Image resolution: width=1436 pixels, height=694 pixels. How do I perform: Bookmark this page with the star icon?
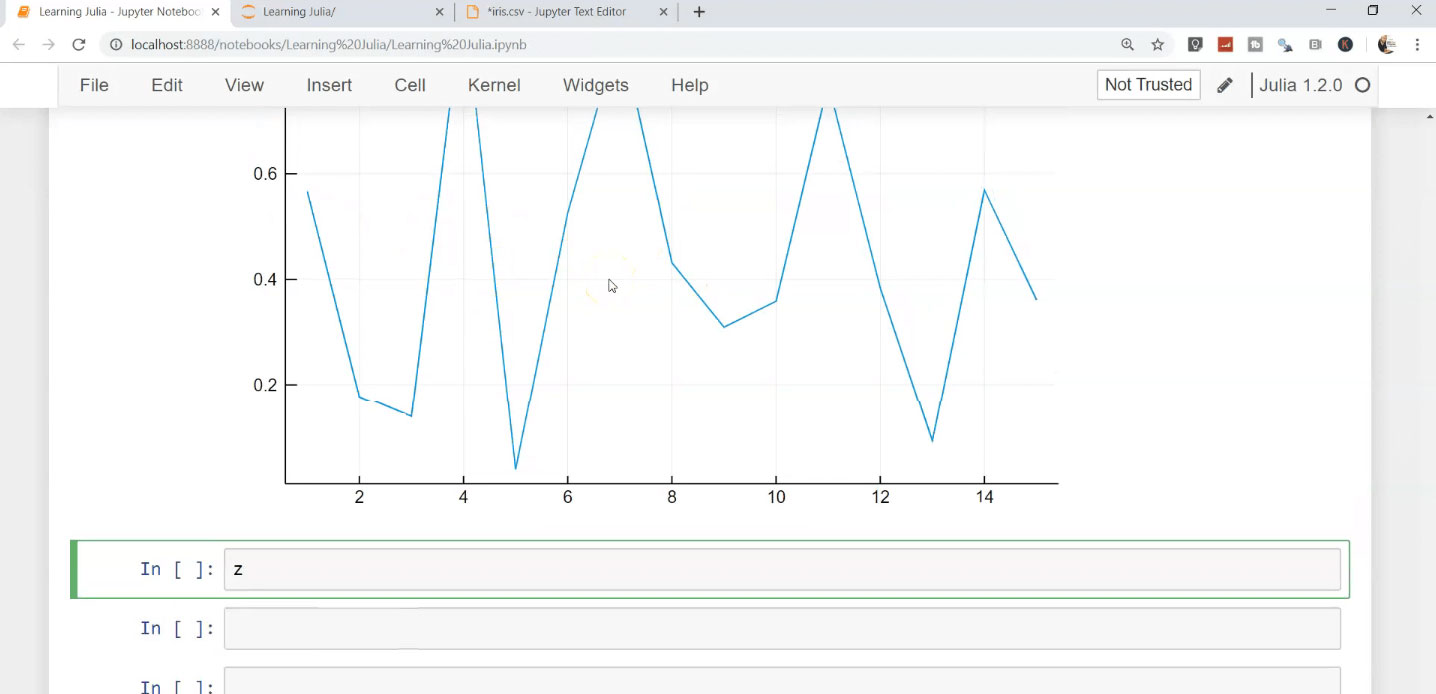pyautogui.click(x=1158, y=45)
